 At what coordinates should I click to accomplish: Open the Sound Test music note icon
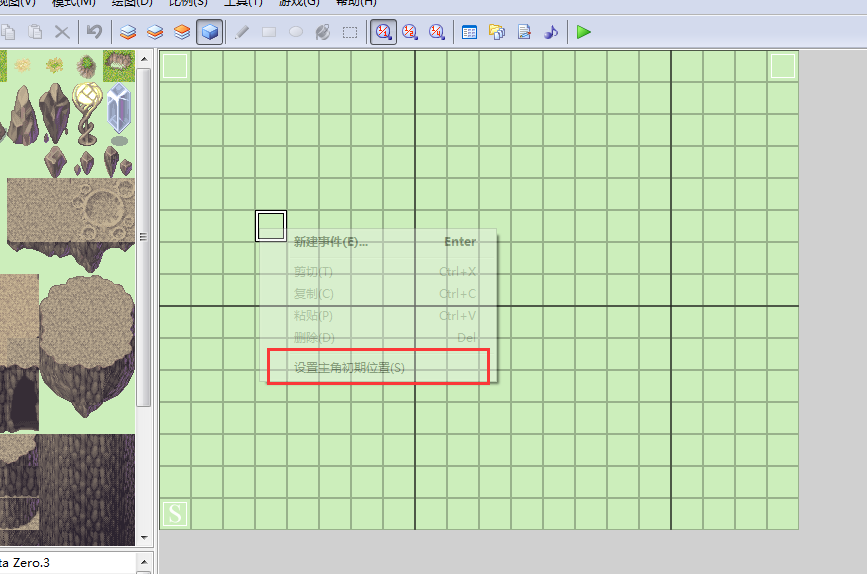(551, 32)
